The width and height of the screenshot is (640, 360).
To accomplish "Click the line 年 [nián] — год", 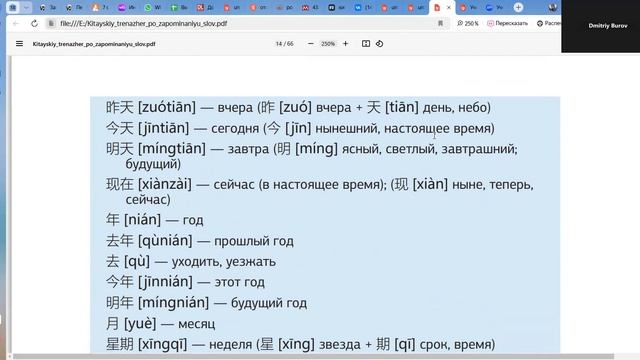I will point(155,220).
